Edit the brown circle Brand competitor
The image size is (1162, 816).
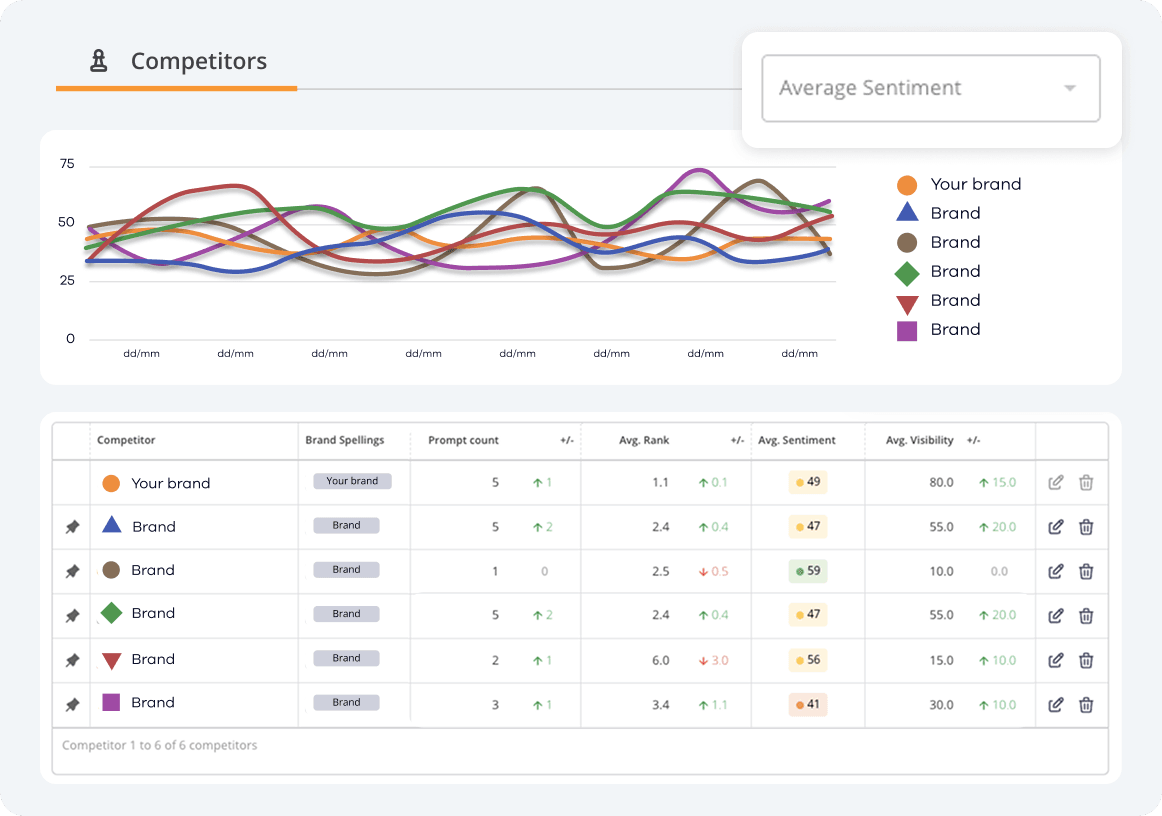(1055, 571)
